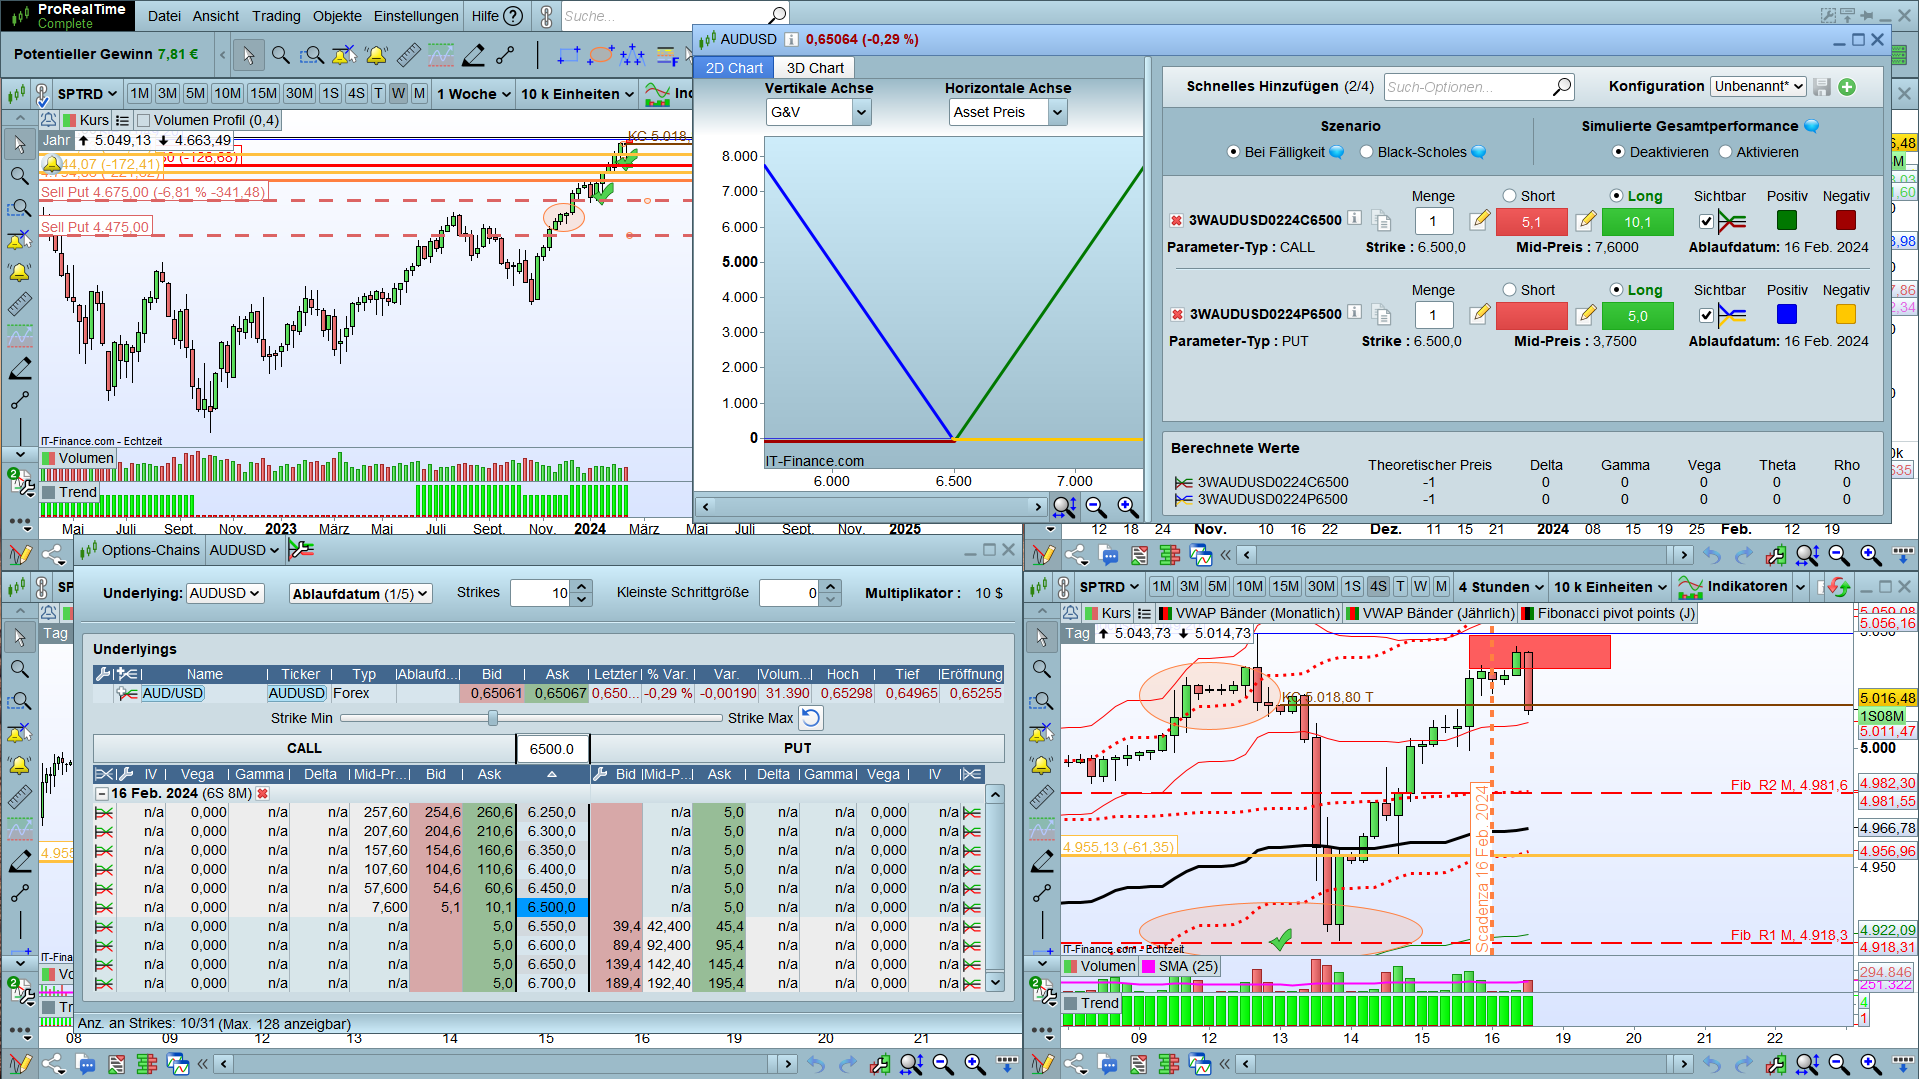The width and height of the screenshot is (1919, 1079).
Task: Choose Aktivieren for simulated performance
Action: click(1725, 152)
